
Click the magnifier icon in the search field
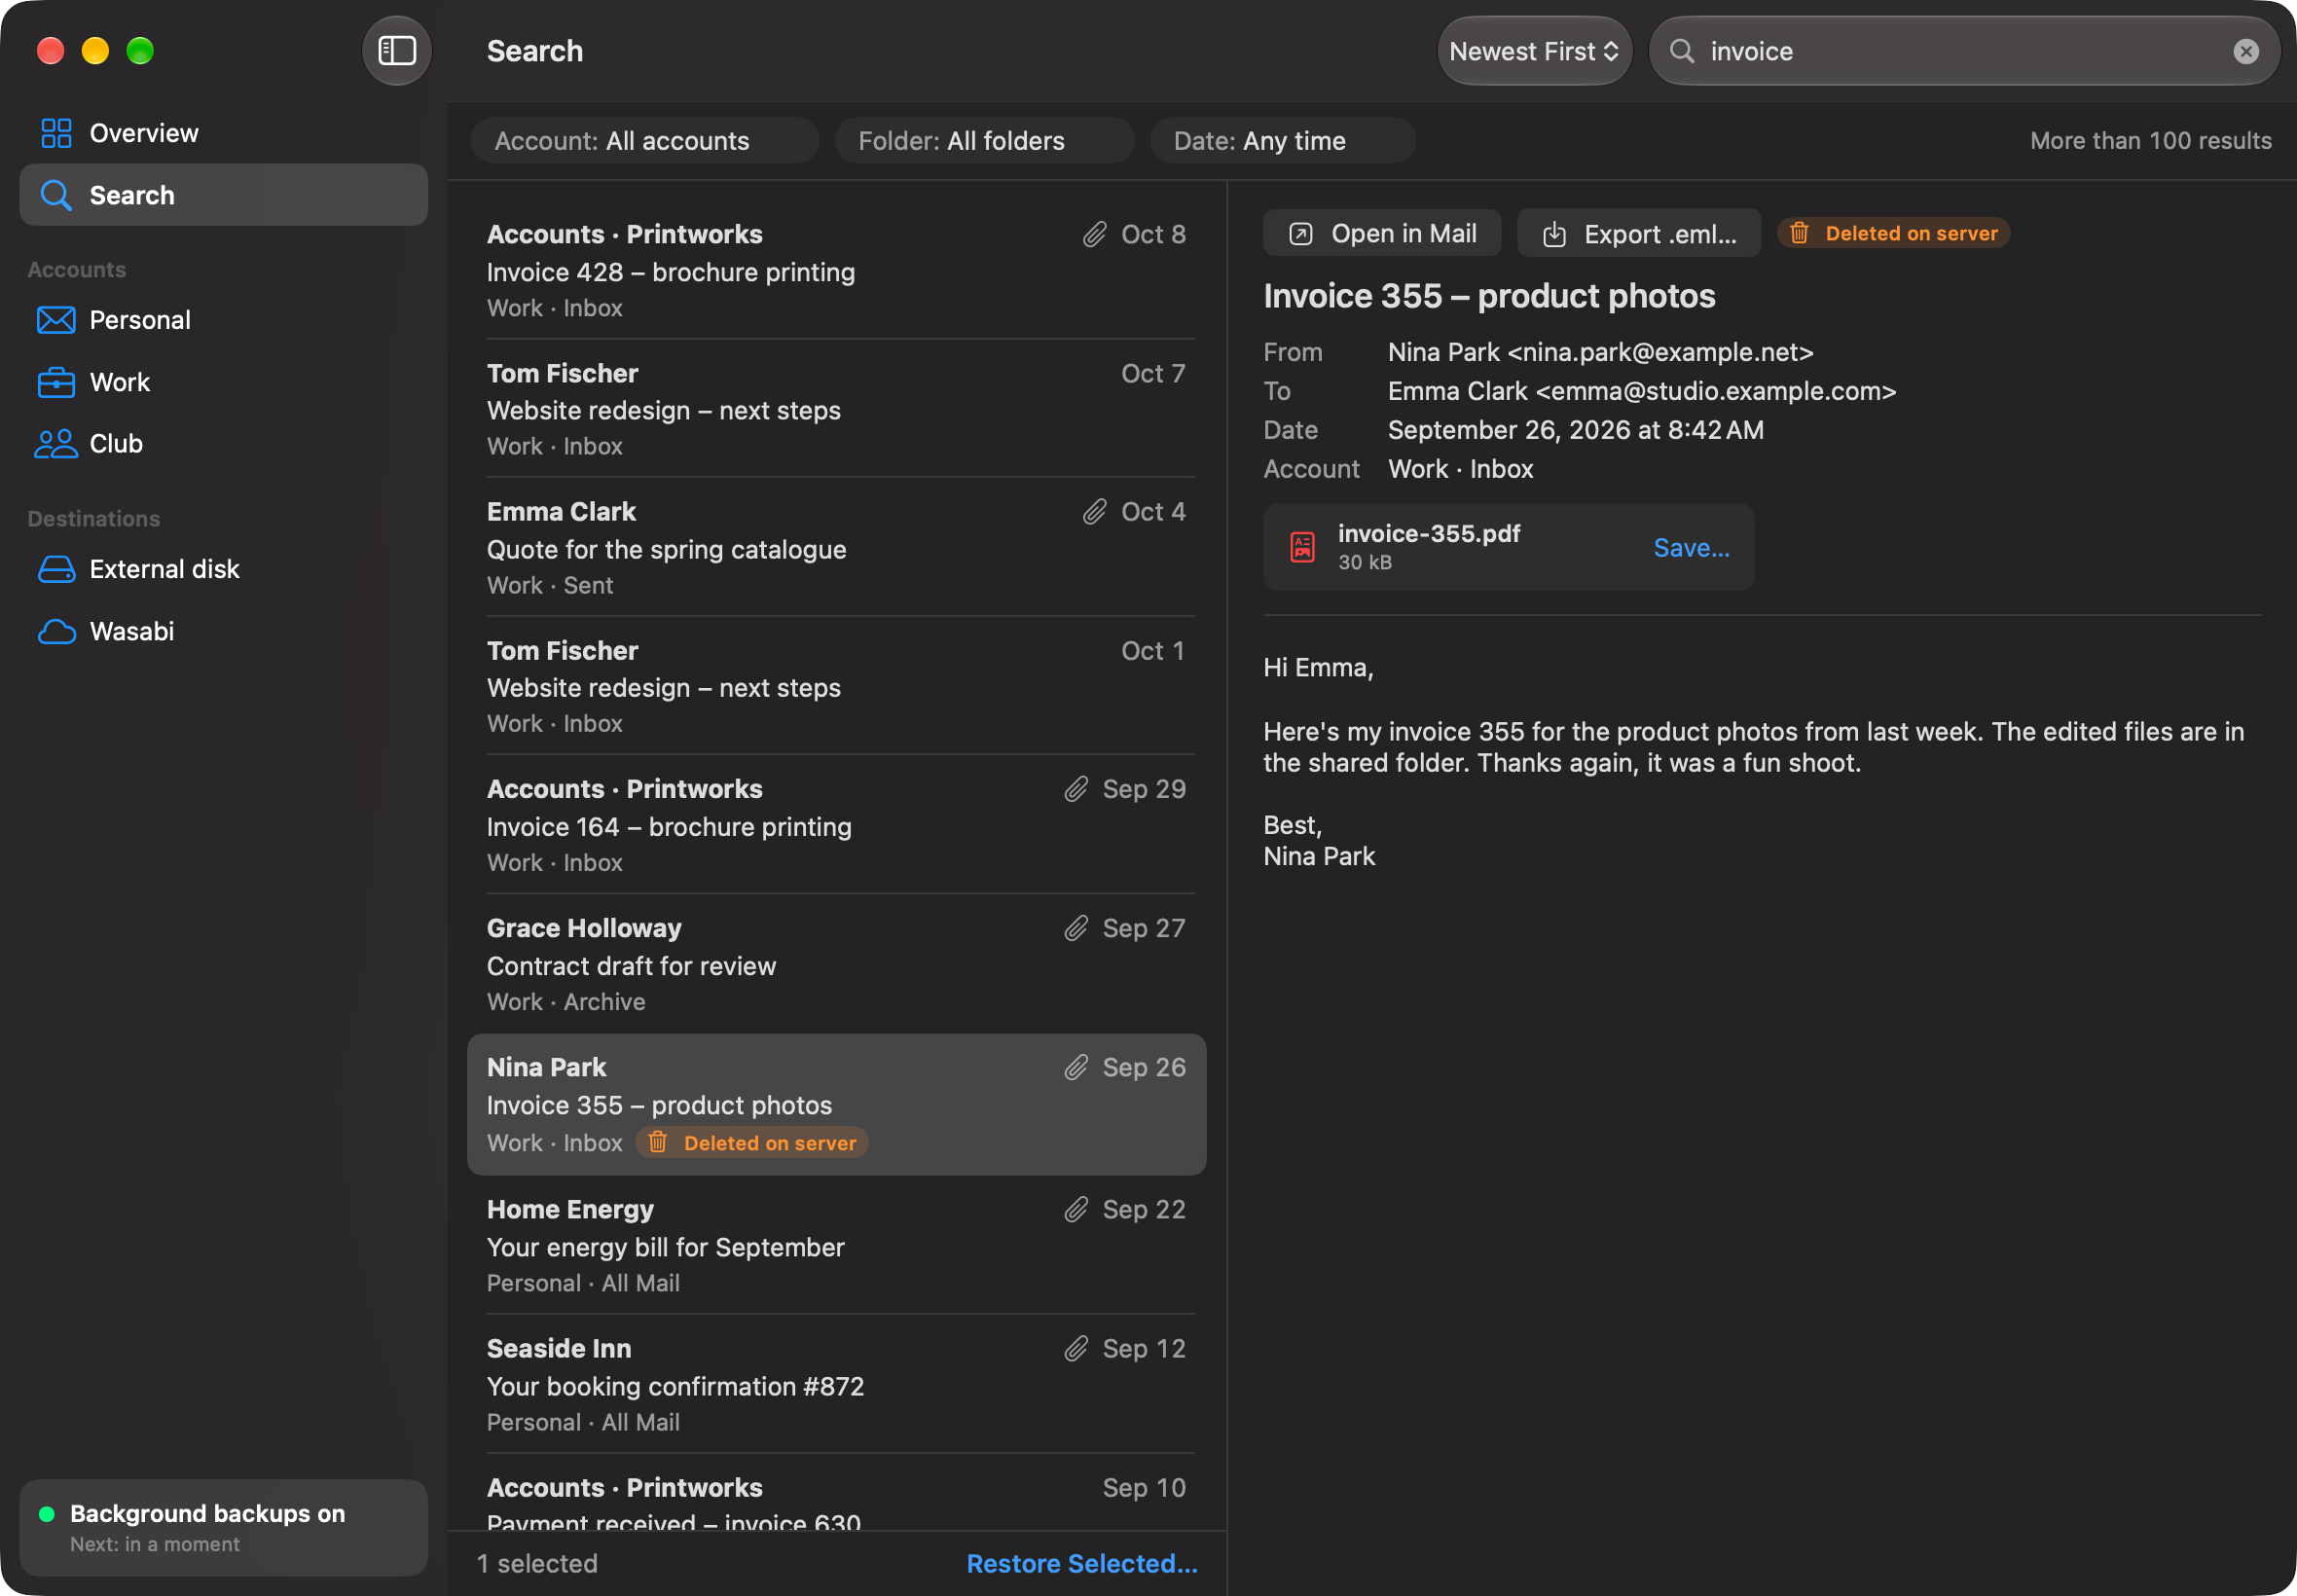coord(1682,51)
